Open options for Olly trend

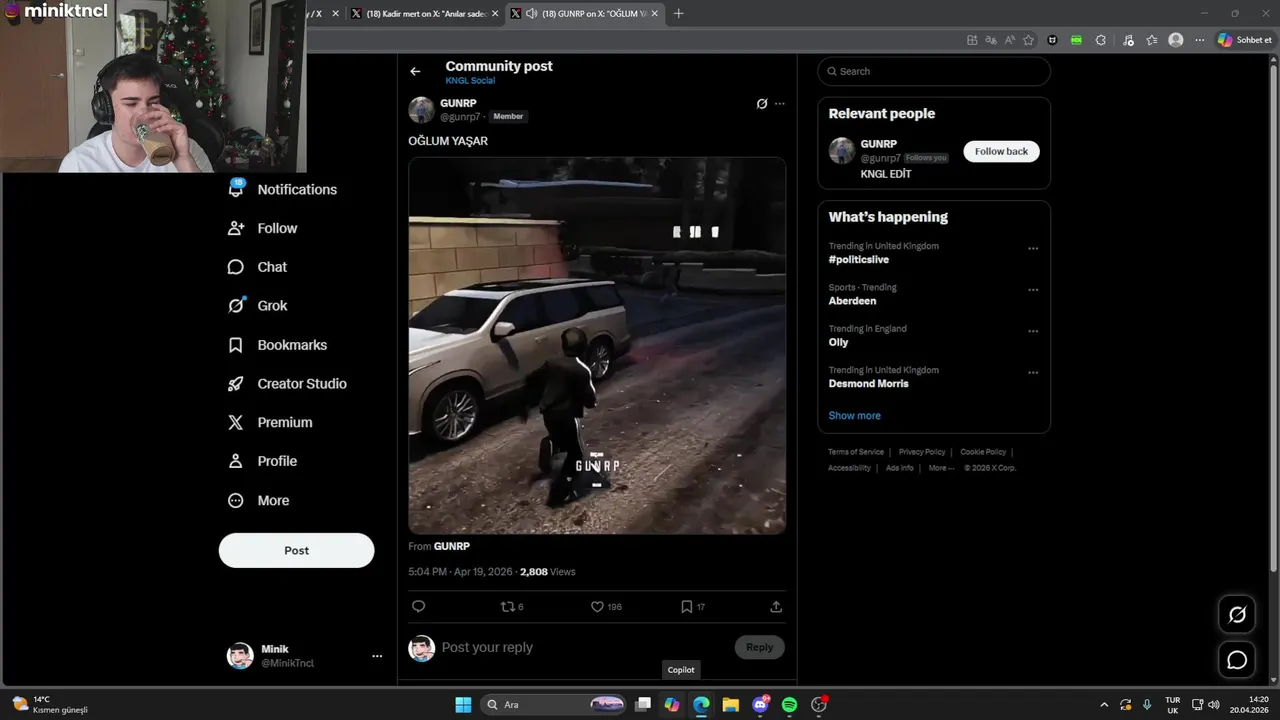[1033, 331]
